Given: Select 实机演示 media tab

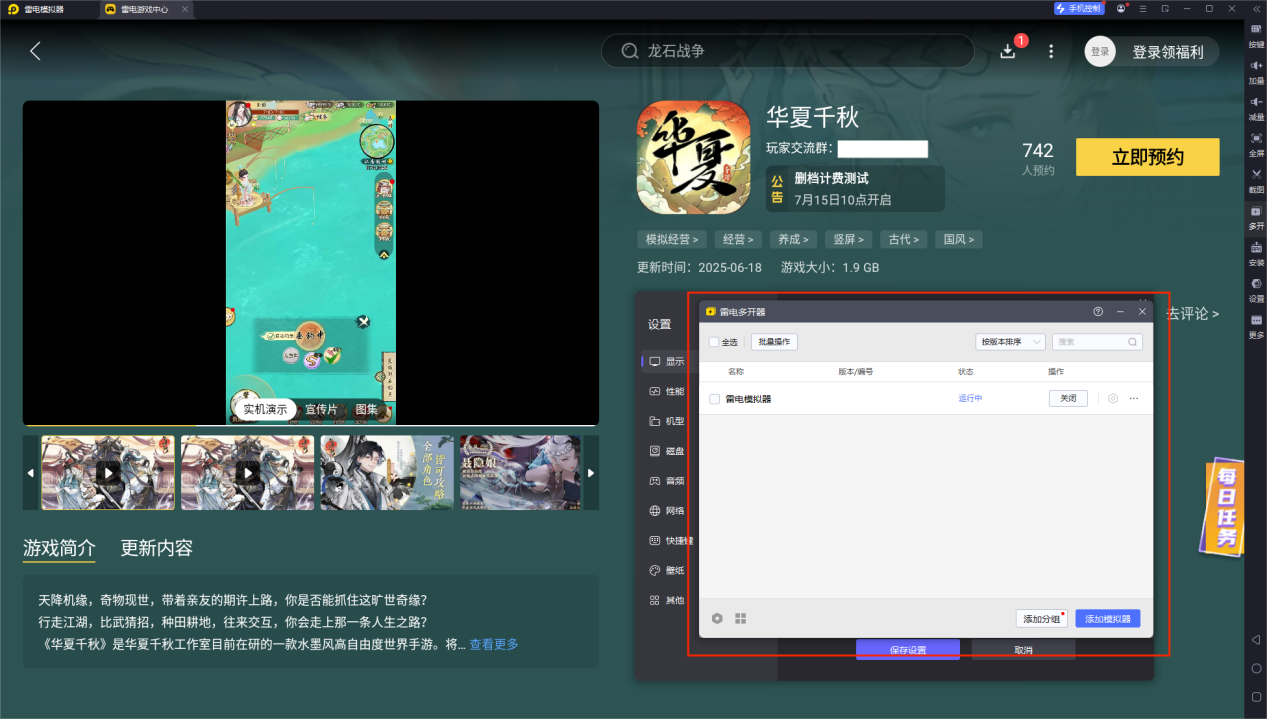Looking at the screenshot, I should [265, 409].
